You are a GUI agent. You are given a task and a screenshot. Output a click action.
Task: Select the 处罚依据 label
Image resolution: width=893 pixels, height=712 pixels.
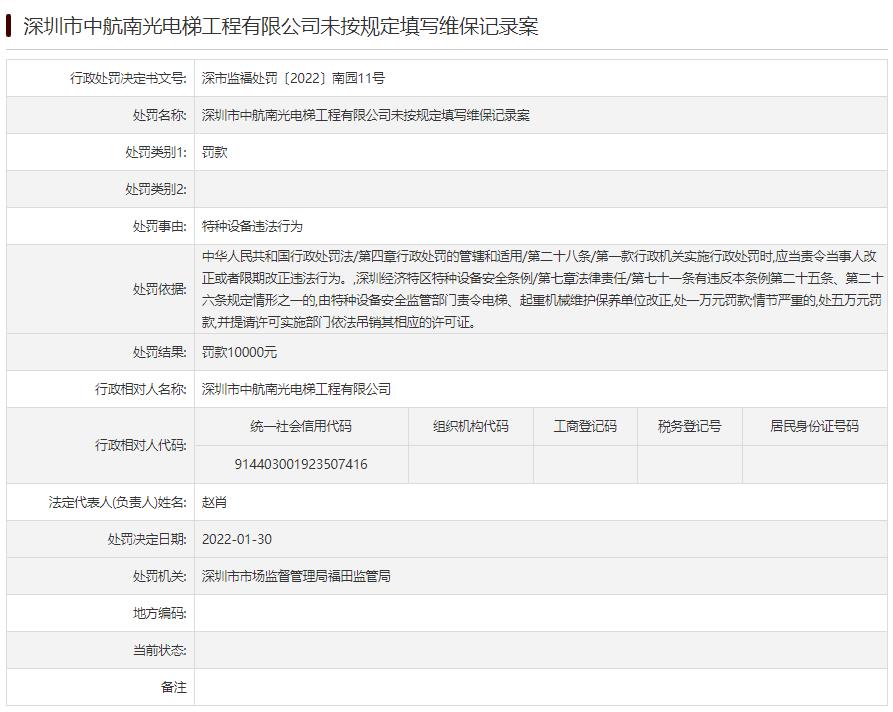pos(159,289)
